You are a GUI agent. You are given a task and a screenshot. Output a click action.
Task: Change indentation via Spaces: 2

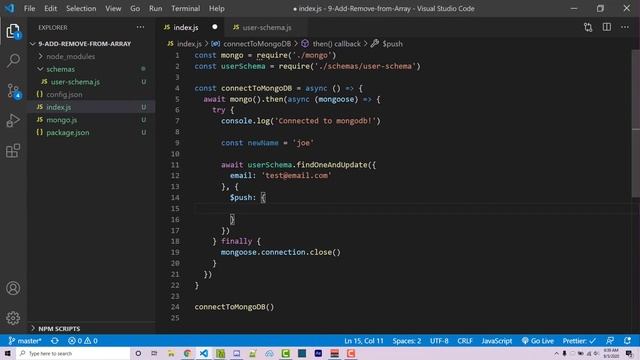tap(407, 341)
